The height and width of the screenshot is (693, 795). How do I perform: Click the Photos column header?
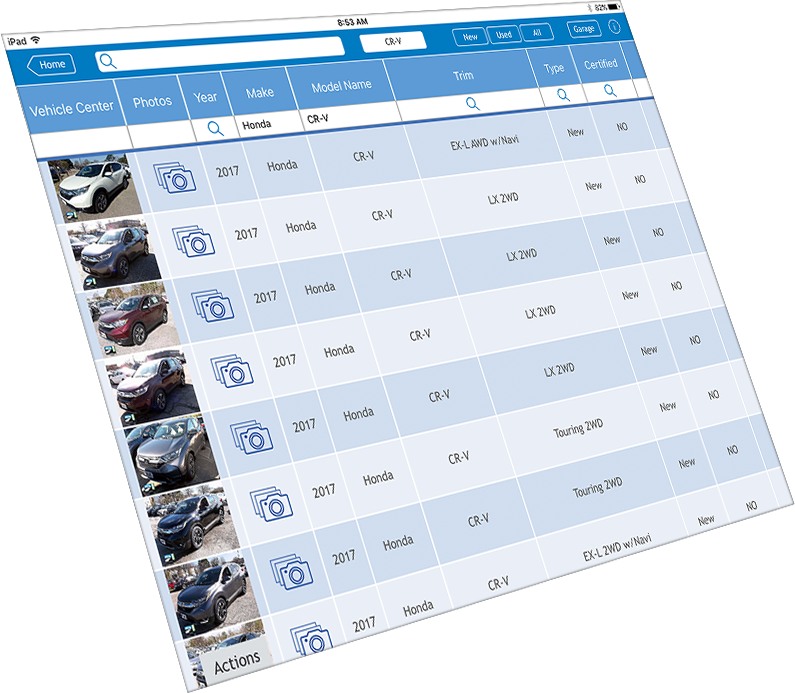point(152,101)
